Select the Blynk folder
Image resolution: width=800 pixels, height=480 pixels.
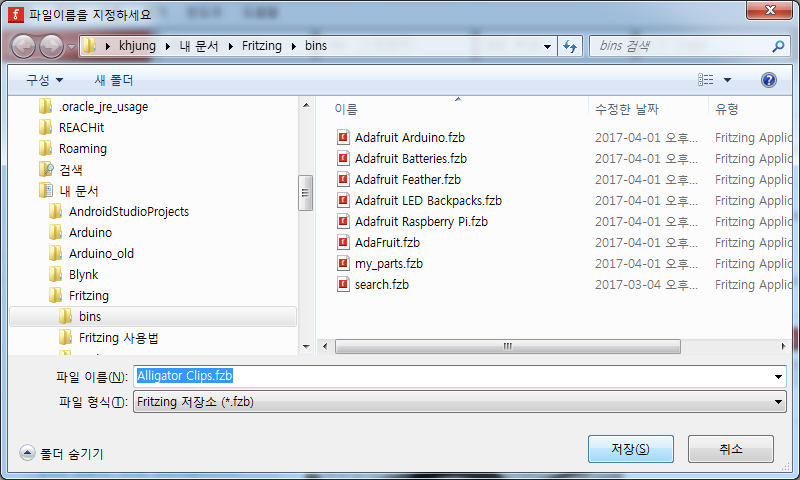(83, 274)
